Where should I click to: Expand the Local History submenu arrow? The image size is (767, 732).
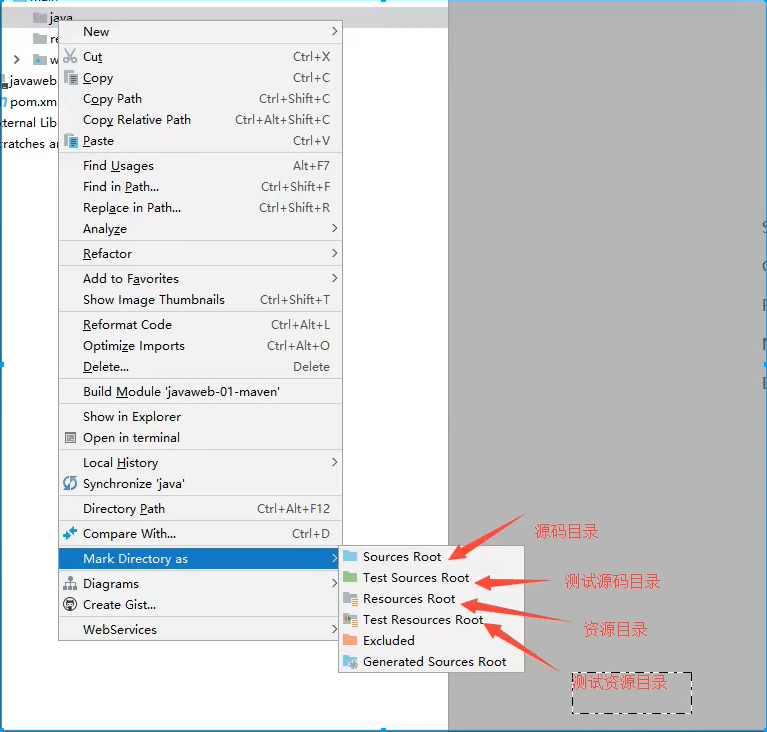click(335, 462)
